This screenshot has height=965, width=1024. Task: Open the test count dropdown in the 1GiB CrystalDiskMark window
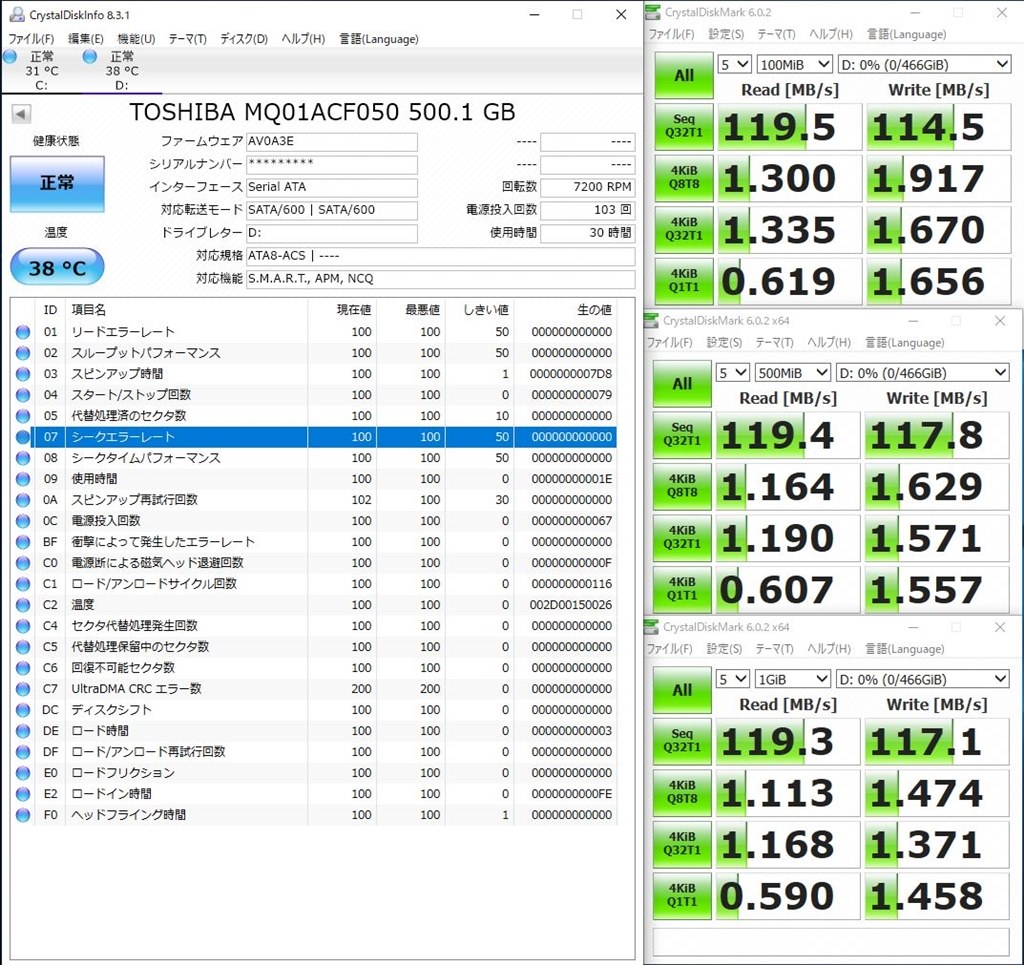pos(732,679)
